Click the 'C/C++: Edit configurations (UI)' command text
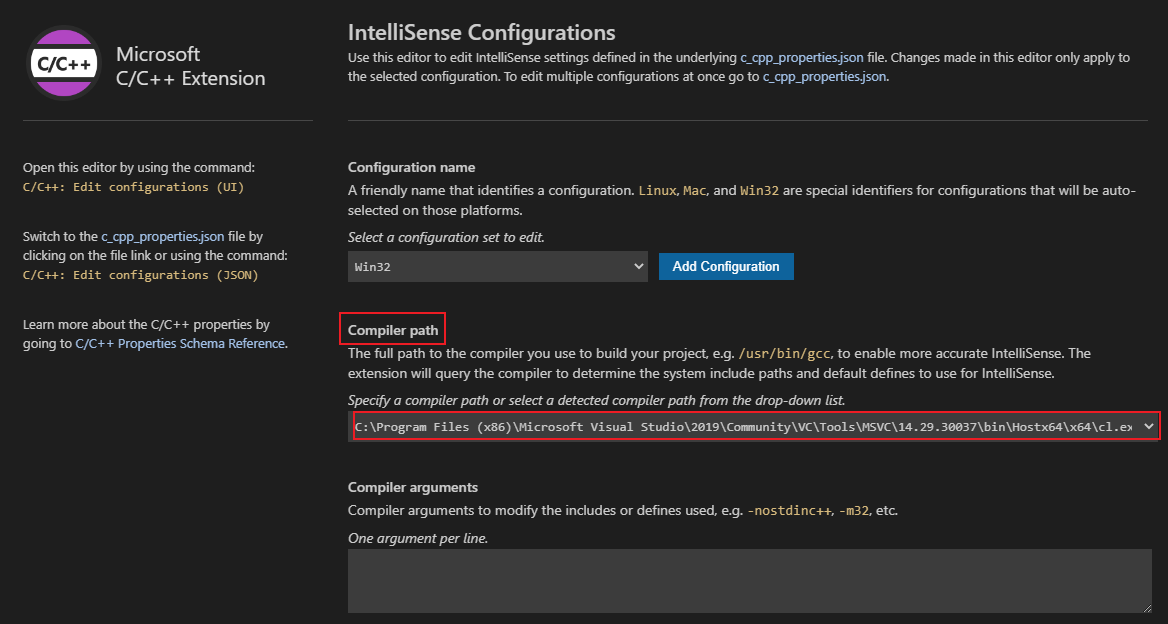This screenshot has height=624, width=1168. click(x=133, y=187)
